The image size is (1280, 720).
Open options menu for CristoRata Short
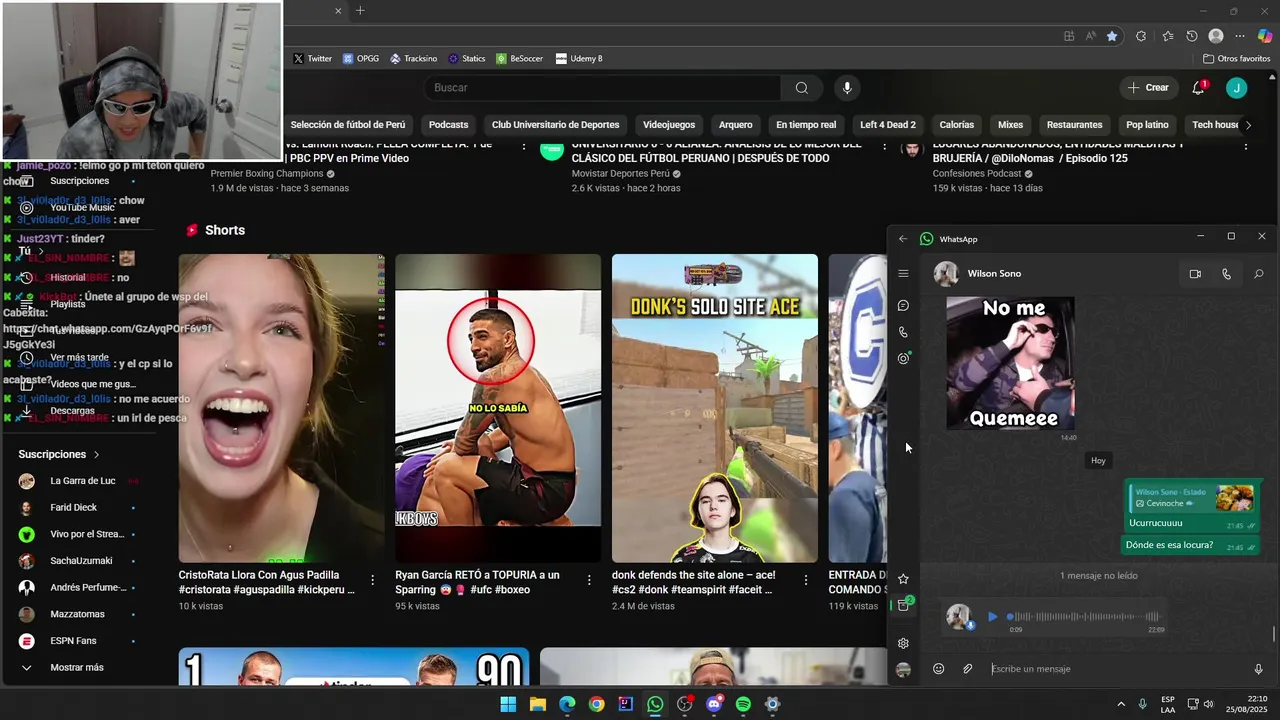[373, 580]
